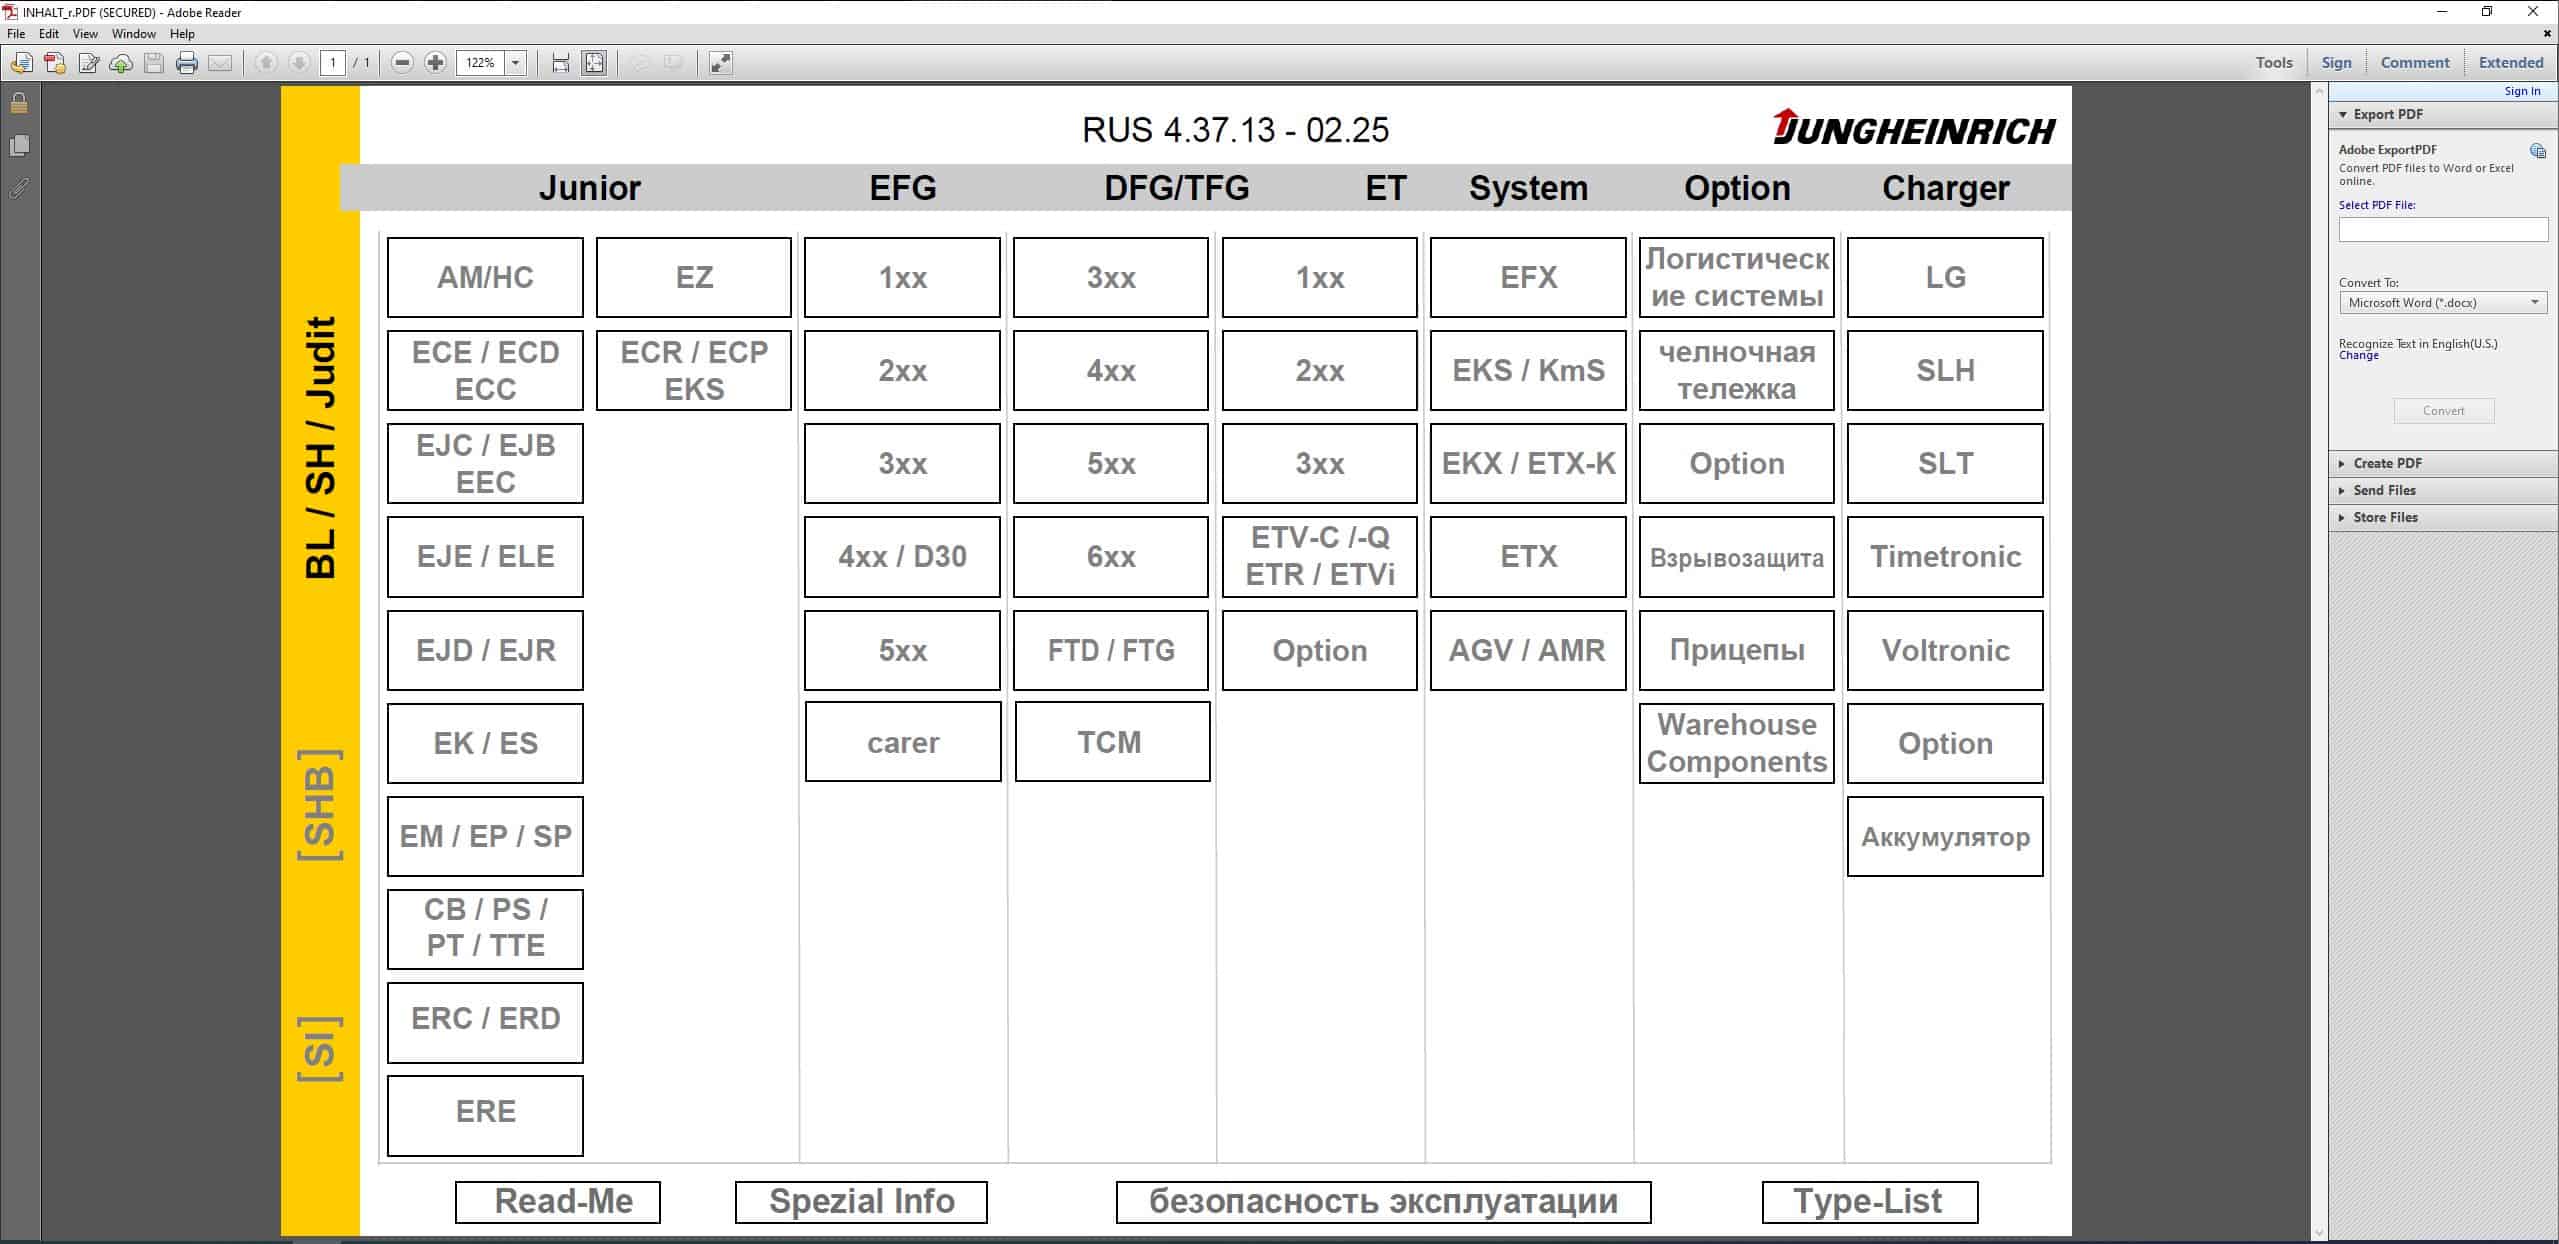The height and width of the screenshot is (1244, 2559).
Task: Open the zoom level dropdown arrow
Action: click(x=516, y=63)
